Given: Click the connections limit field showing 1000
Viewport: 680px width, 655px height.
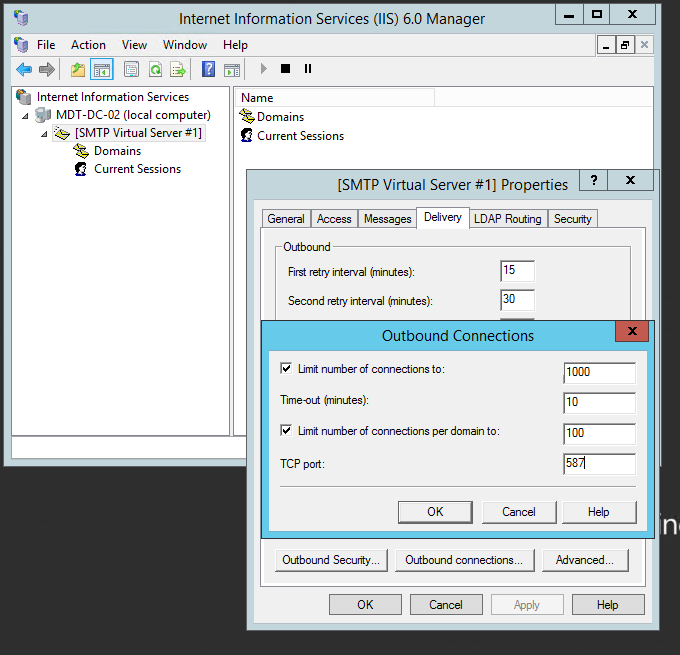Looking at the screenshot, I should (599, 373).
